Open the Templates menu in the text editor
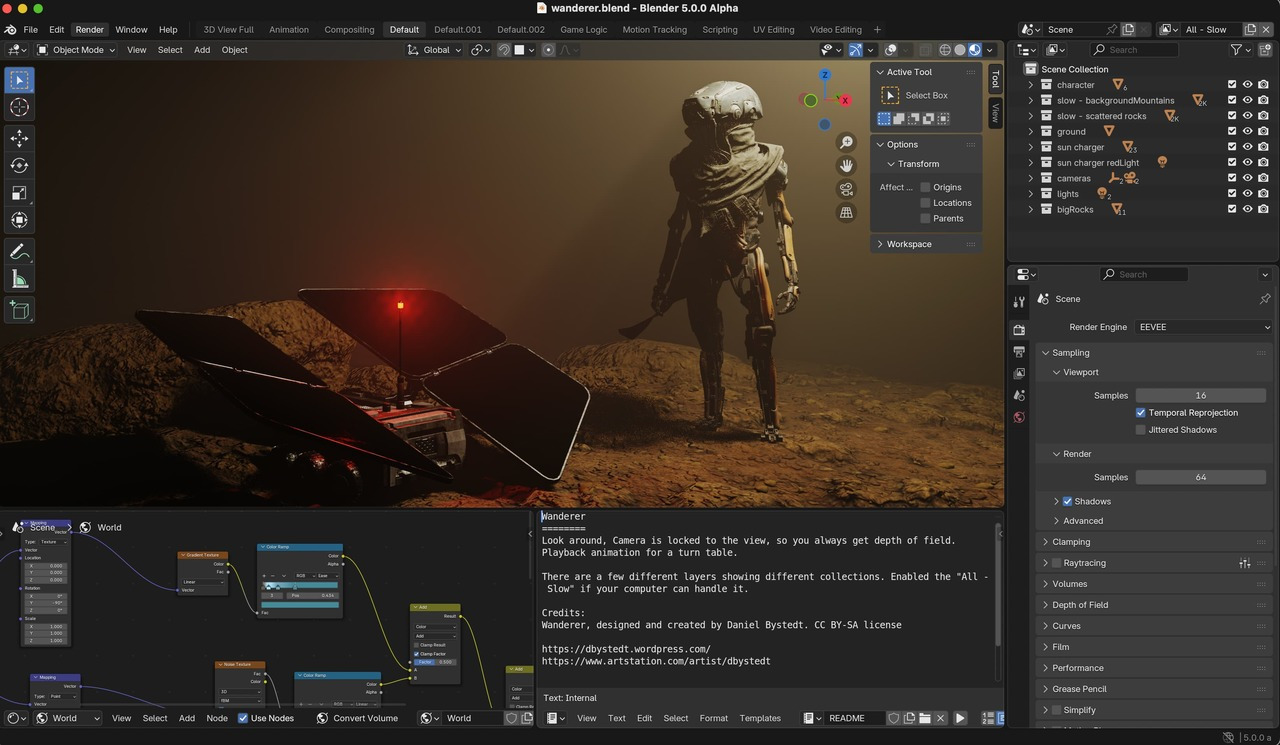 760,717
